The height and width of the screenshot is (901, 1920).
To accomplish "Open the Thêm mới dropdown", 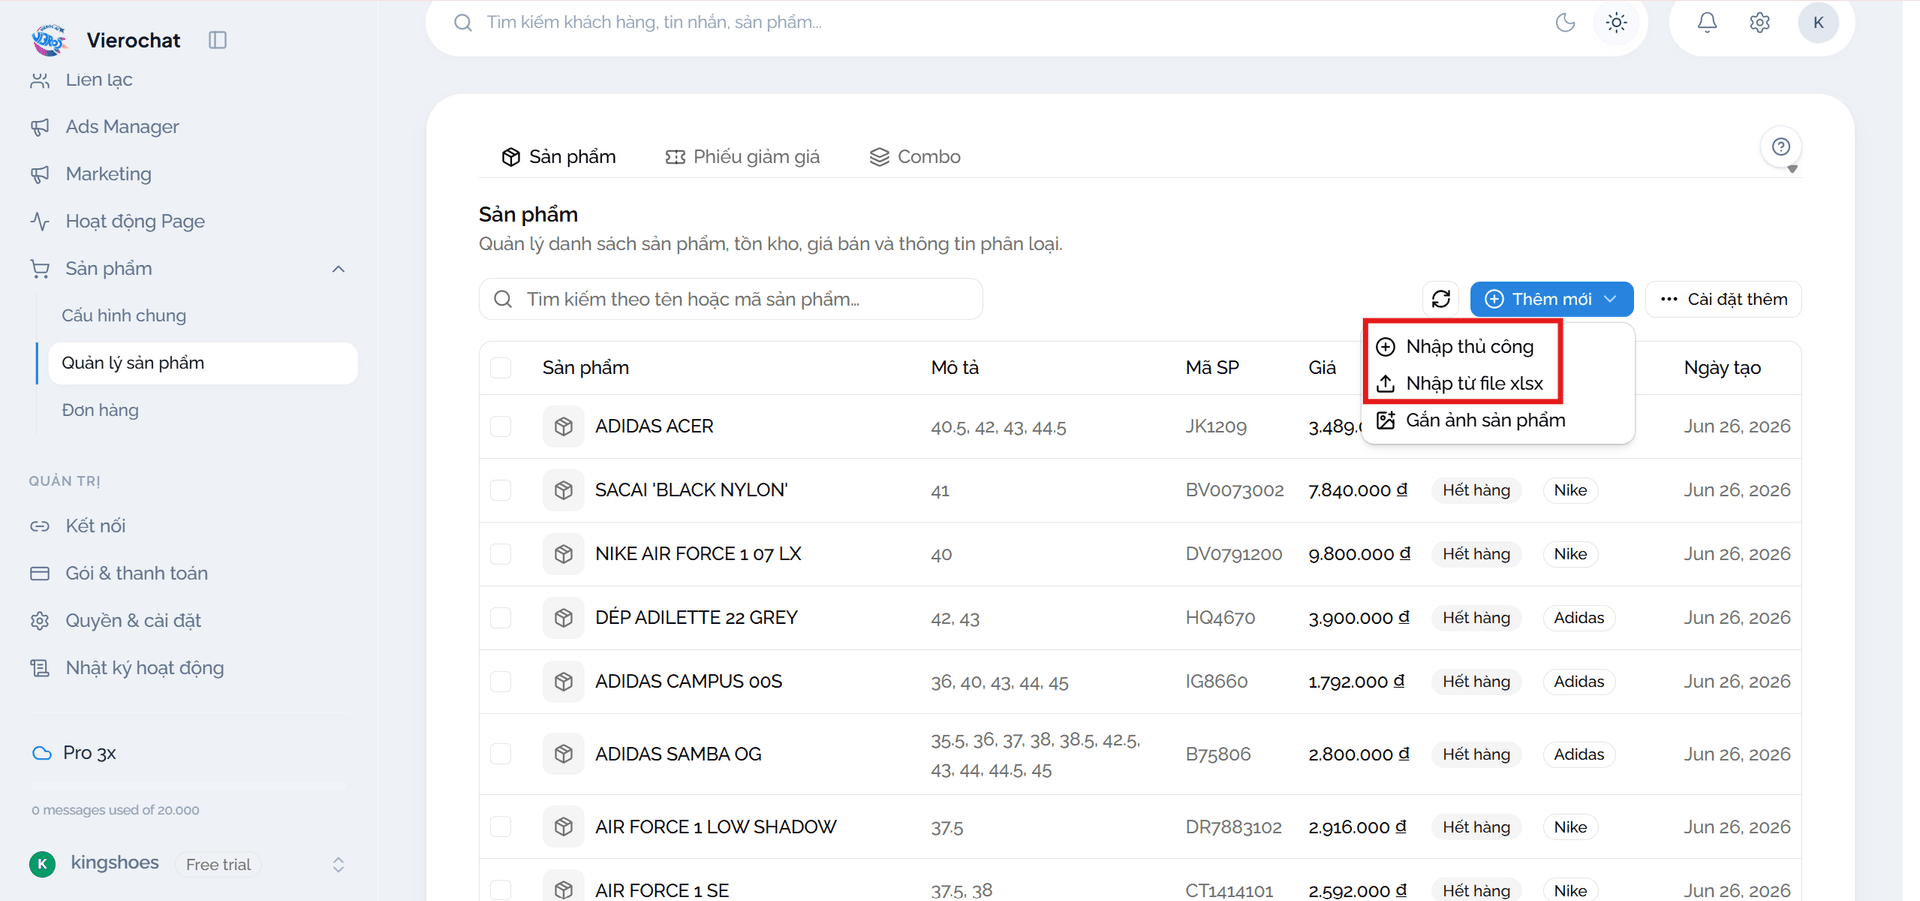I will coord(1551,299).
